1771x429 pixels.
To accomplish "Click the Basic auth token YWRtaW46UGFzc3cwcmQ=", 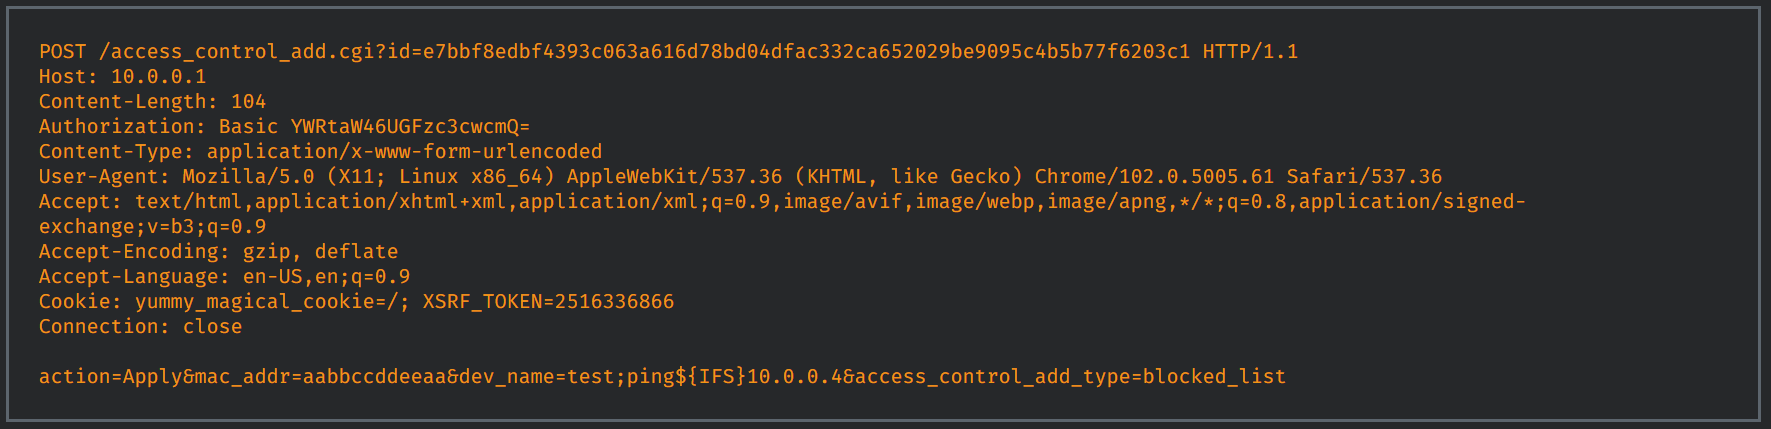I will [x=410, y=127].
